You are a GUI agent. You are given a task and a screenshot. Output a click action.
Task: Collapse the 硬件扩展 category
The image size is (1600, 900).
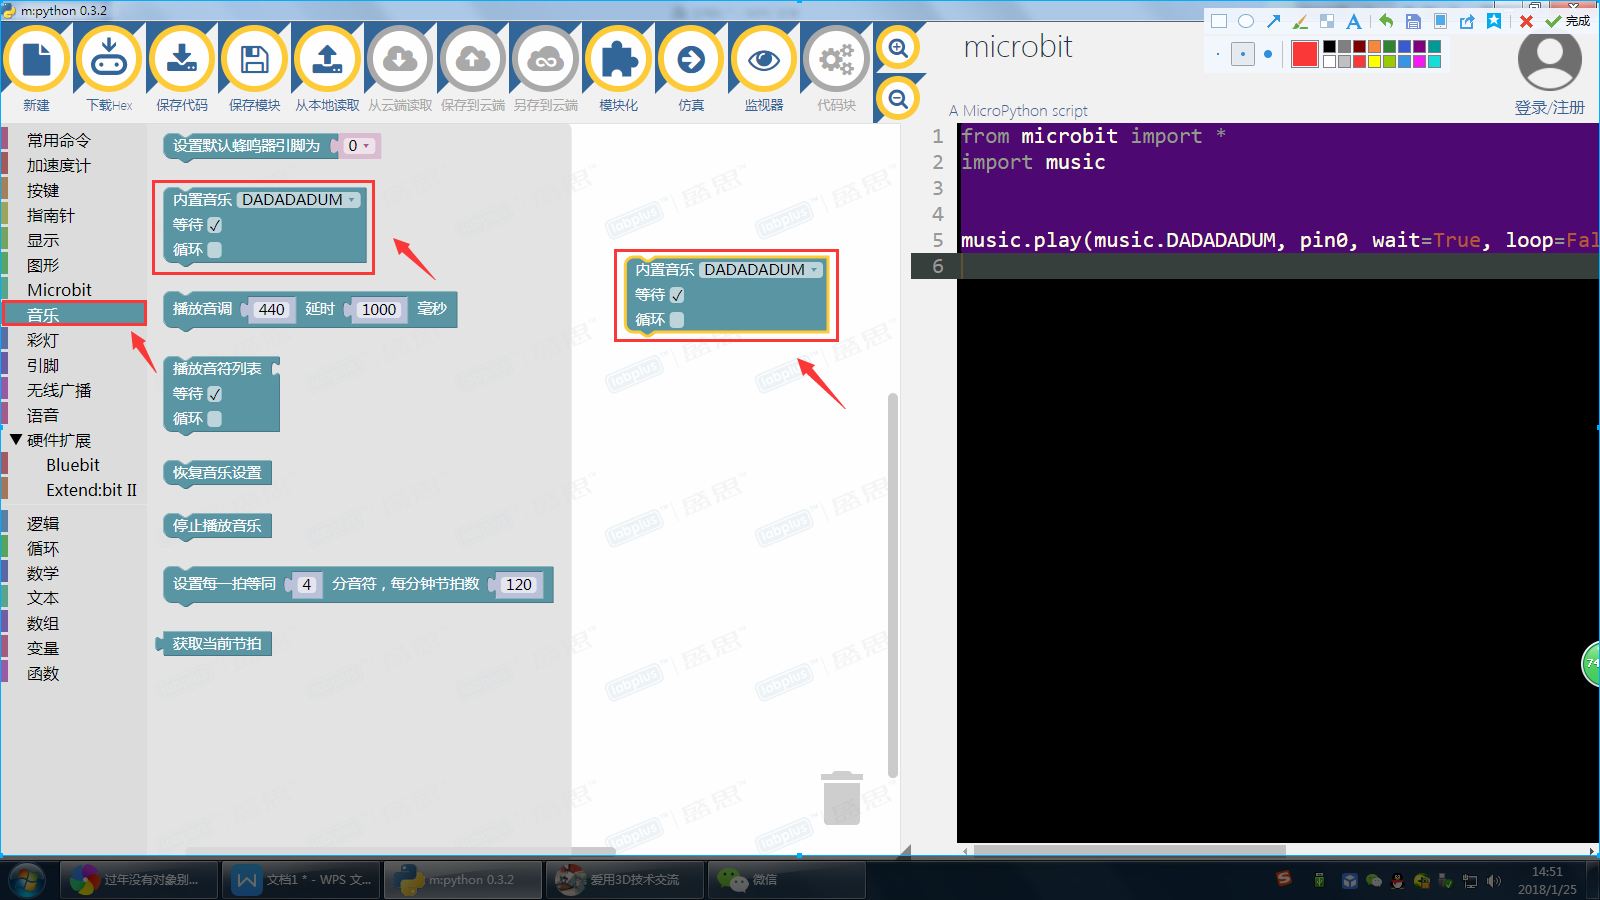pos(16,440)
